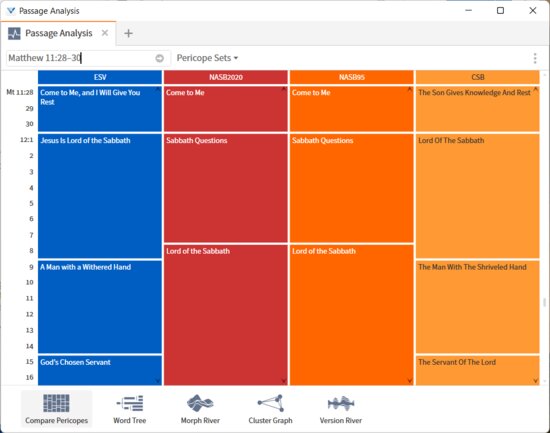Click the Passage Analysis tab icon
The height and width of the screenshot is (433, 550).
pos(14,34)
